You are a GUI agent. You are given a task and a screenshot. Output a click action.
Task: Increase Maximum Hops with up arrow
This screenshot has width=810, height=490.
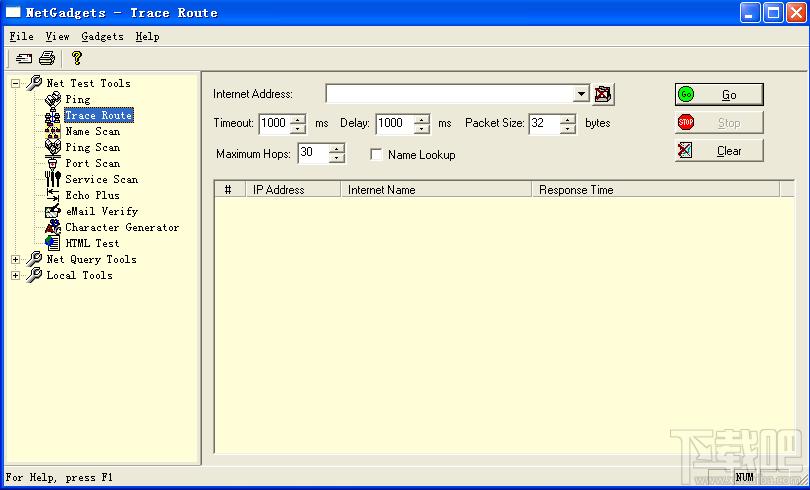tap(337, 149)
